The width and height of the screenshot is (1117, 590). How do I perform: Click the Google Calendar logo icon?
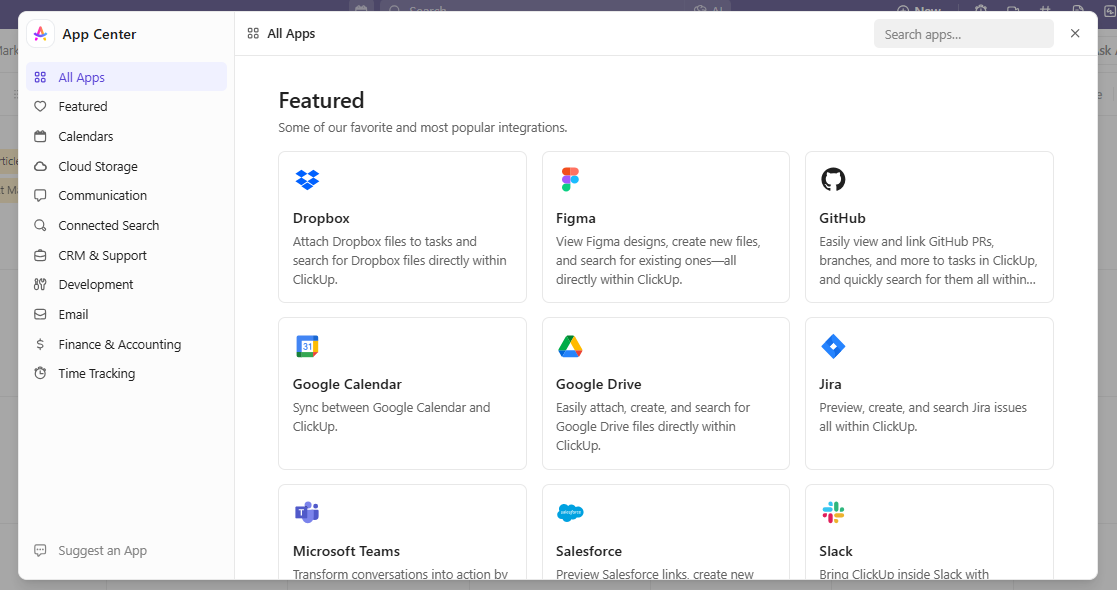(x=307, y=346)
